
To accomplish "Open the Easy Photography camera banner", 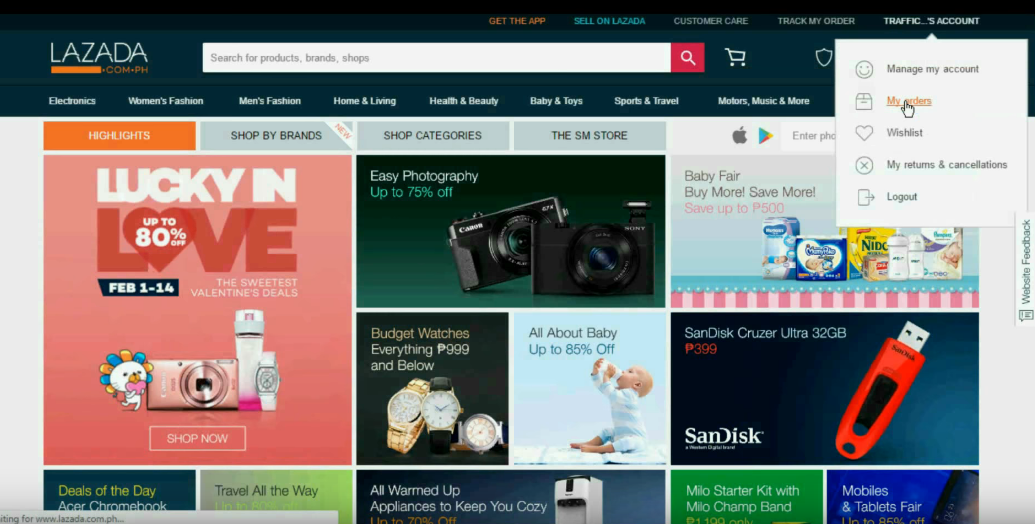I will tap(511, 231).
